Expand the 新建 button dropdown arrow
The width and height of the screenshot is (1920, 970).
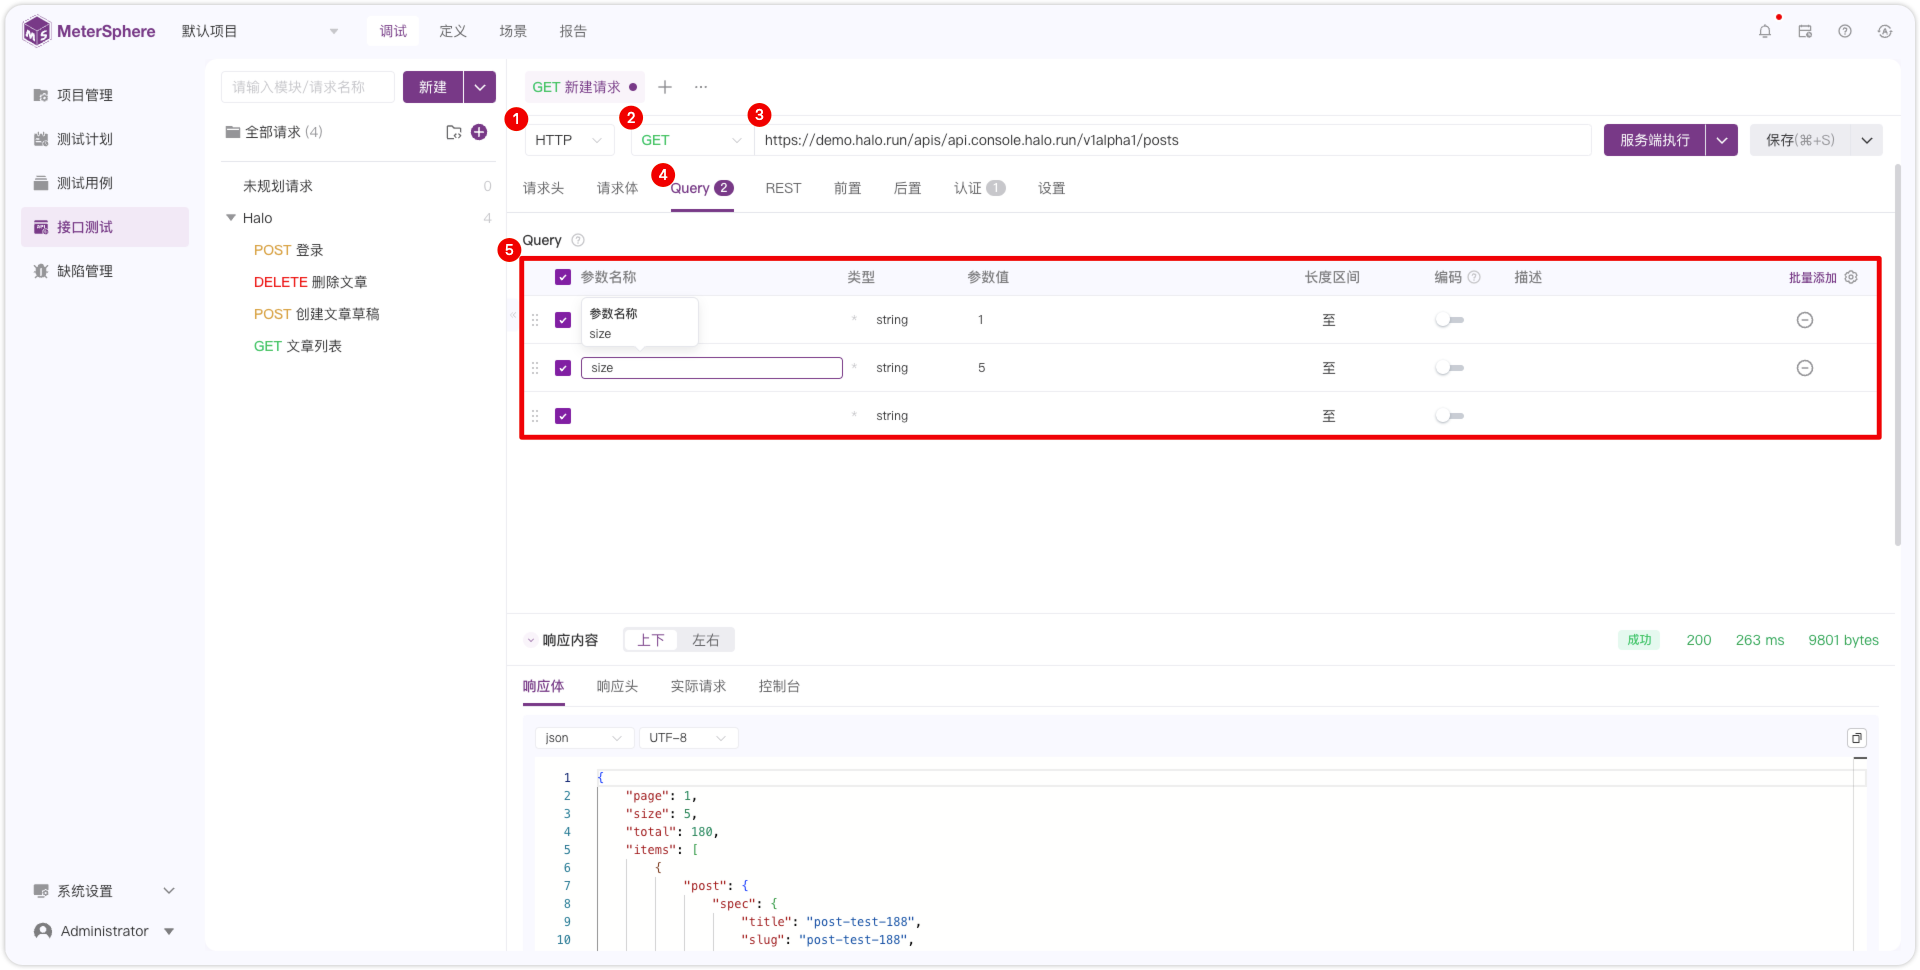click(480, 87)
